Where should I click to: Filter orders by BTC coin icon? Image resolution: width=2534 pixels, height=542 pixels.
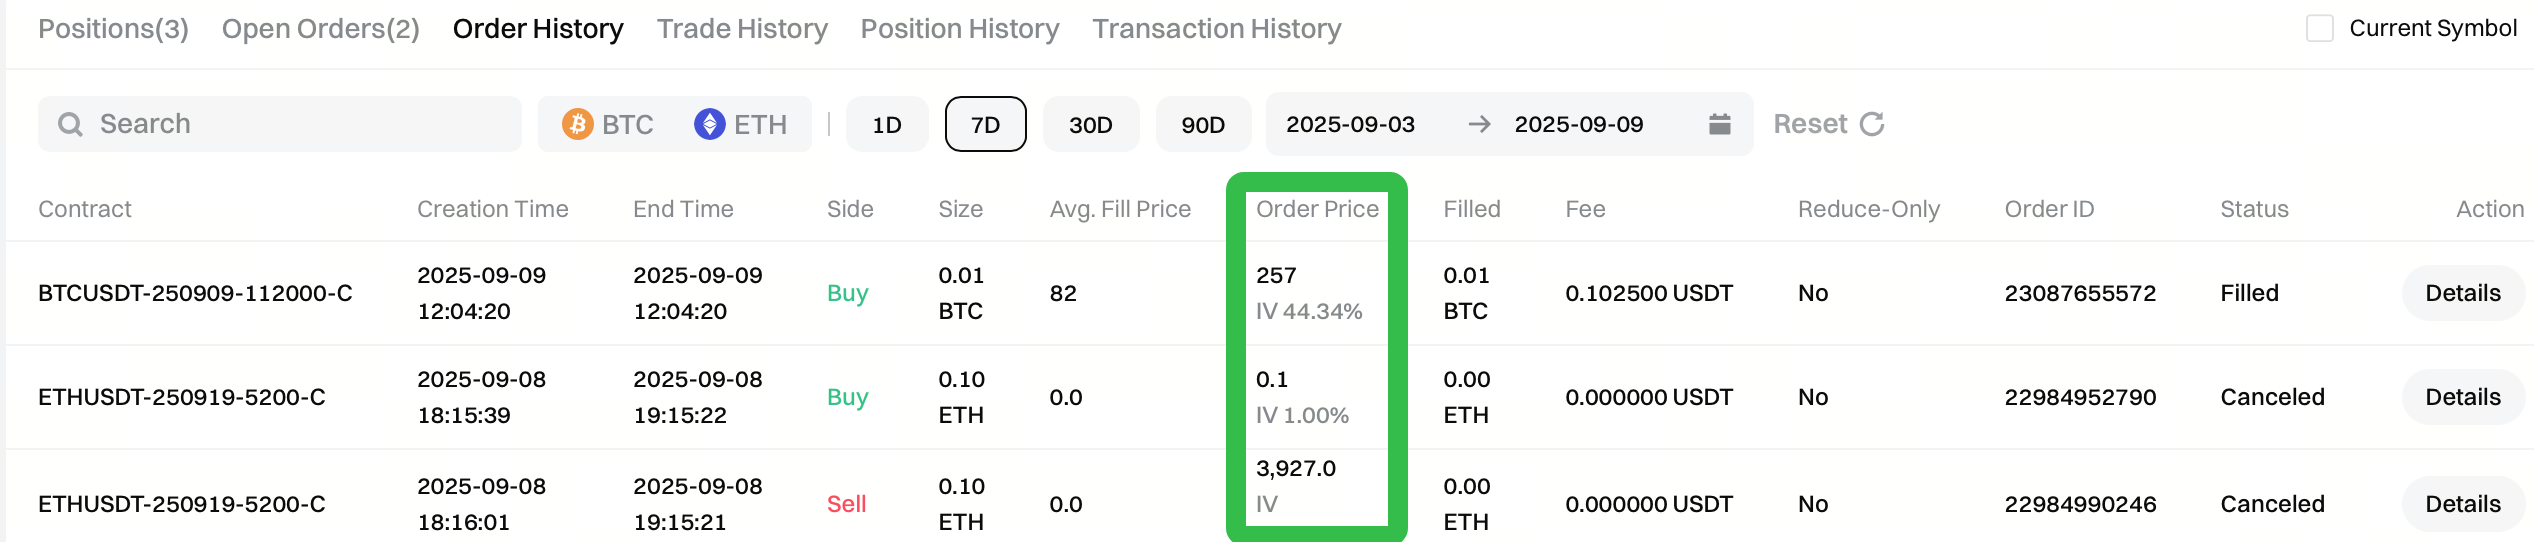[577, 124]
